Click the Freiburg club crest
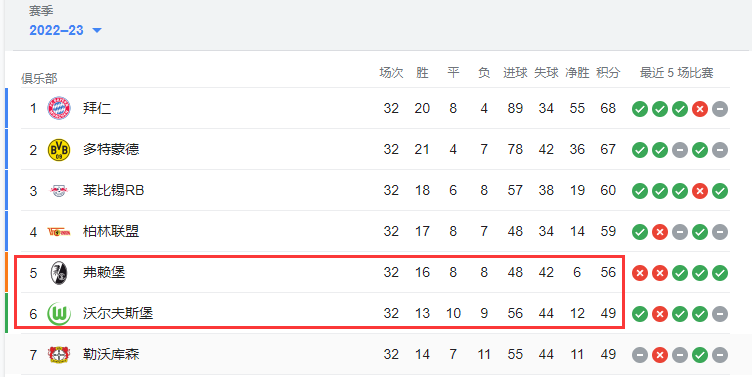752x377 pixels. pos(59,273)
